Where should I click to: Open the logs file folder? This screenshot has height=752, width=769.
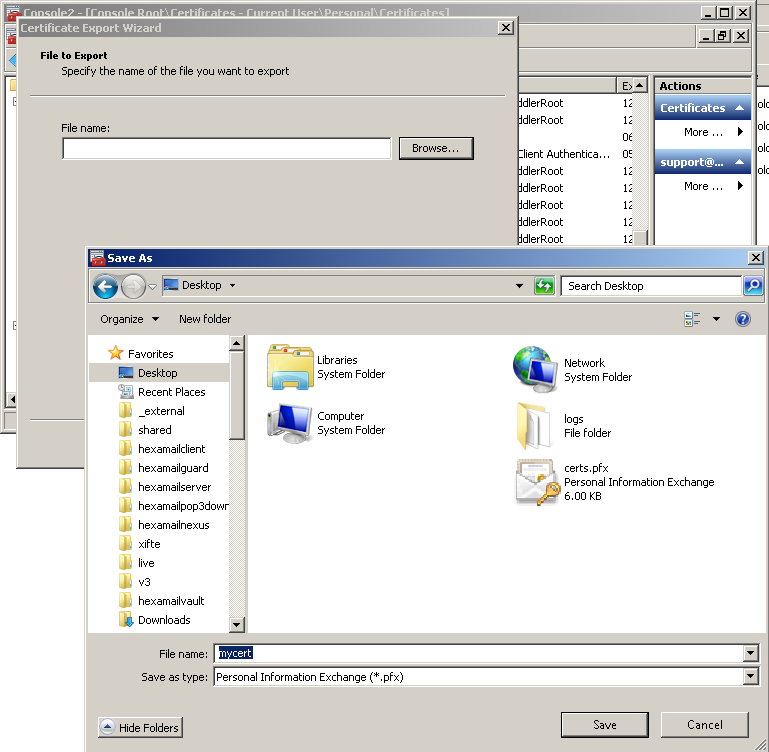(535, 426)
